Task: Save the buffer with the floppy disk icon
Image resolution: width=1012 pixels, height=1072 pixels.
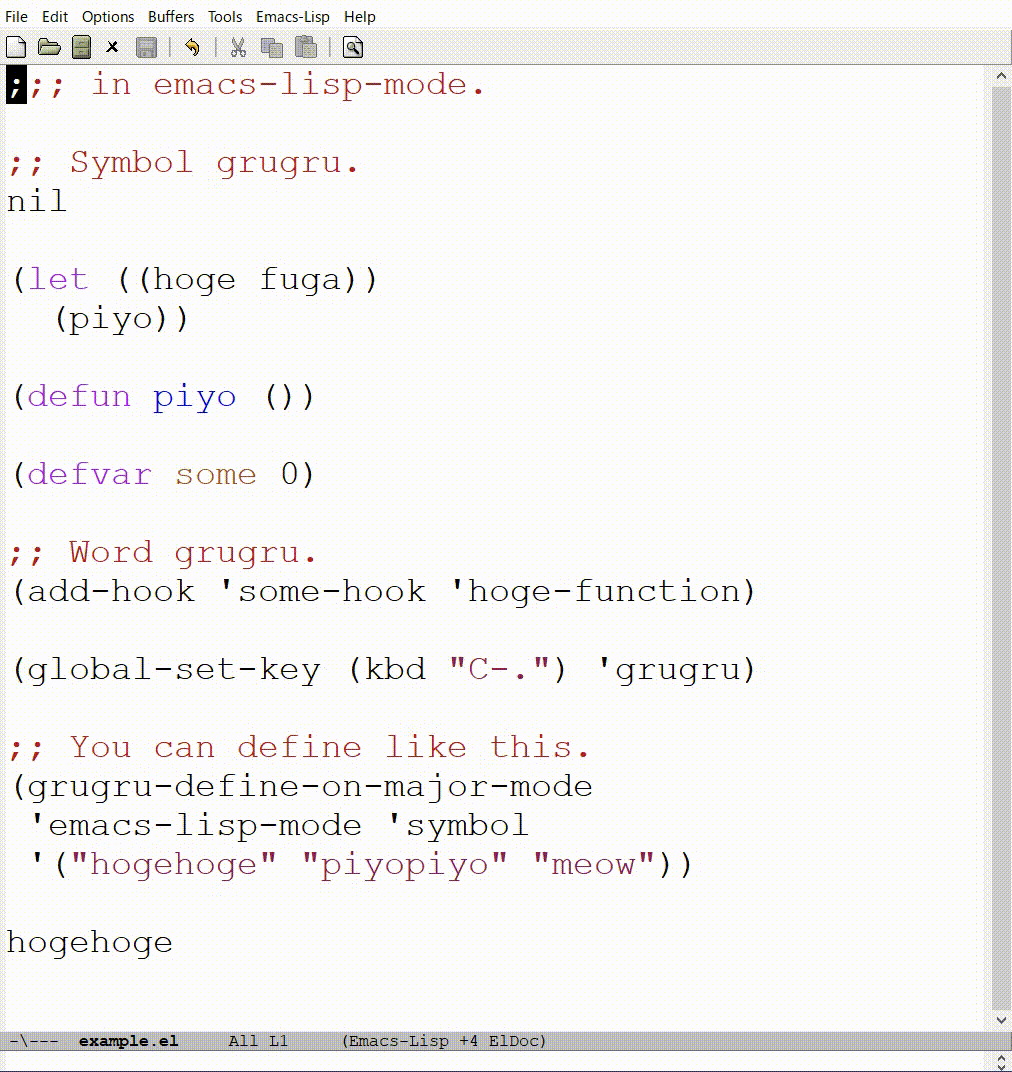Action: tap(146, 47)
